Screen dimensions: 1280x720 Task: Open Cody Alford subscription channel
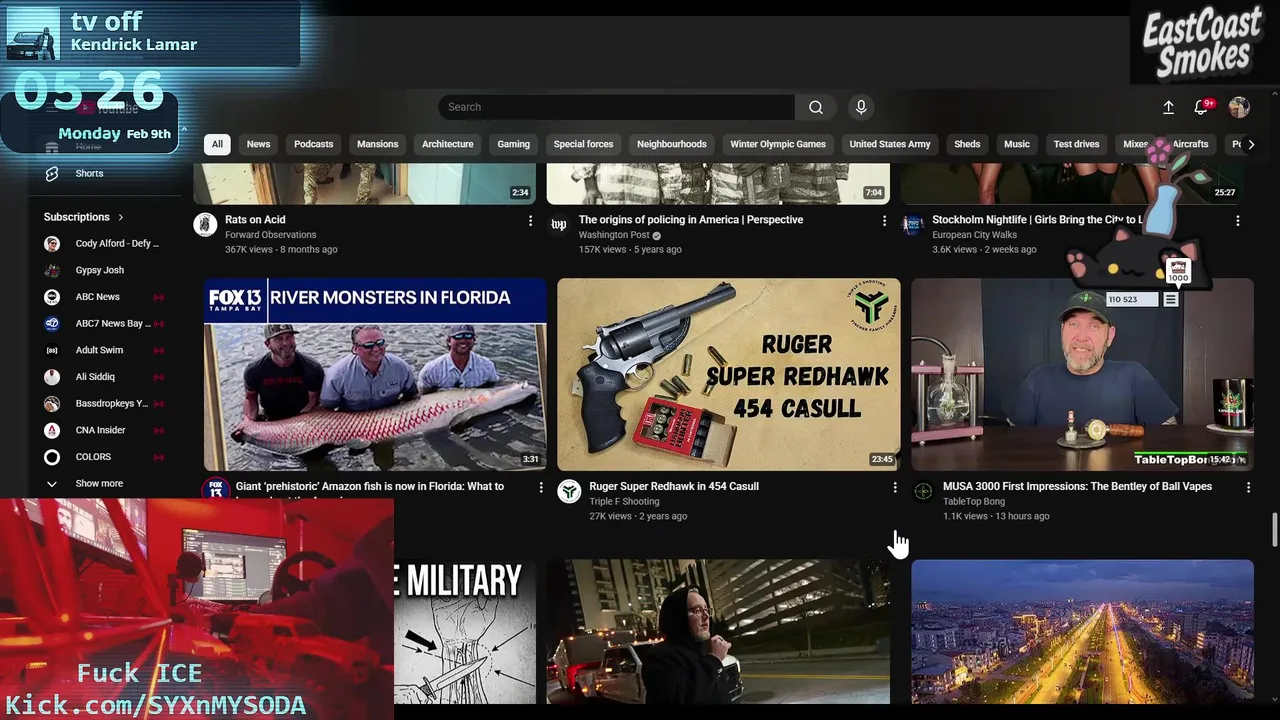click(x=105, y=243)
